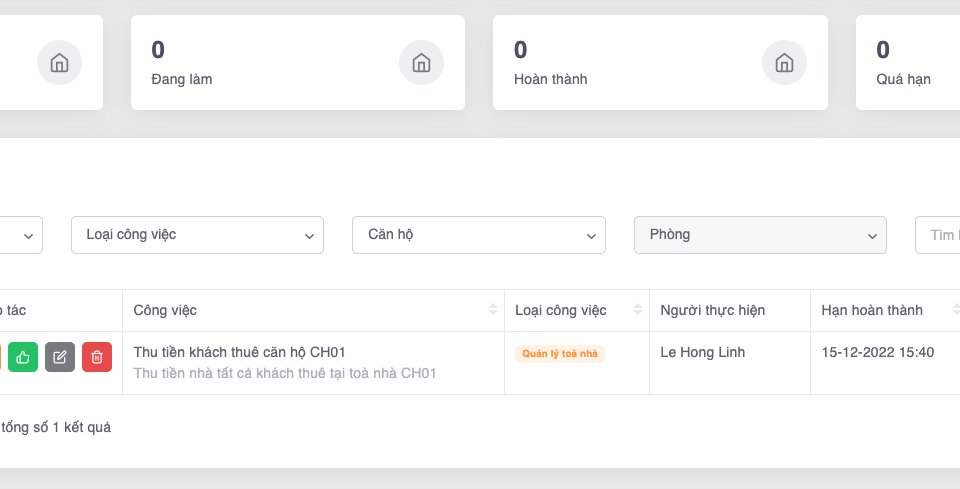The image size is (960, 489).
Task: Click the 15-12-2022 15:40 deadline cell
Action: (877, 352)
